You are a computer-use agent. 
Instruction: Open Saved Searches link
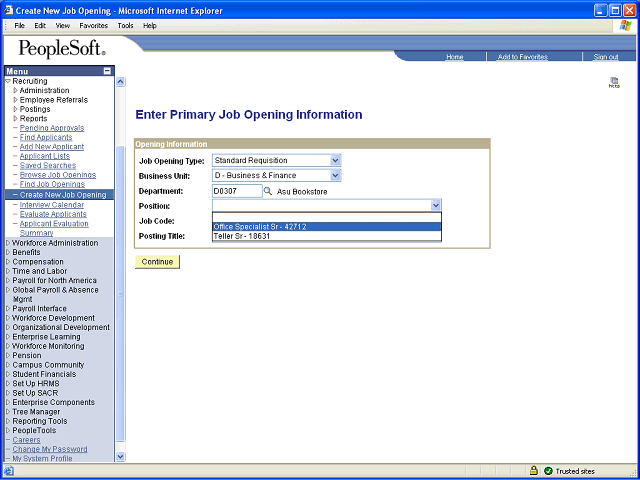(x=48, y=165)
